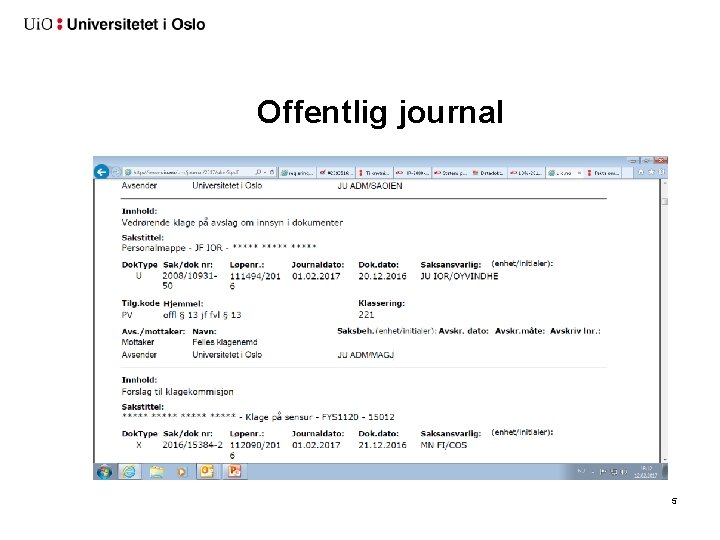720x540 pixels.
Task: Click the saksbehandler code 'JU ADM/MAGJ'
Action: point(366,355)
